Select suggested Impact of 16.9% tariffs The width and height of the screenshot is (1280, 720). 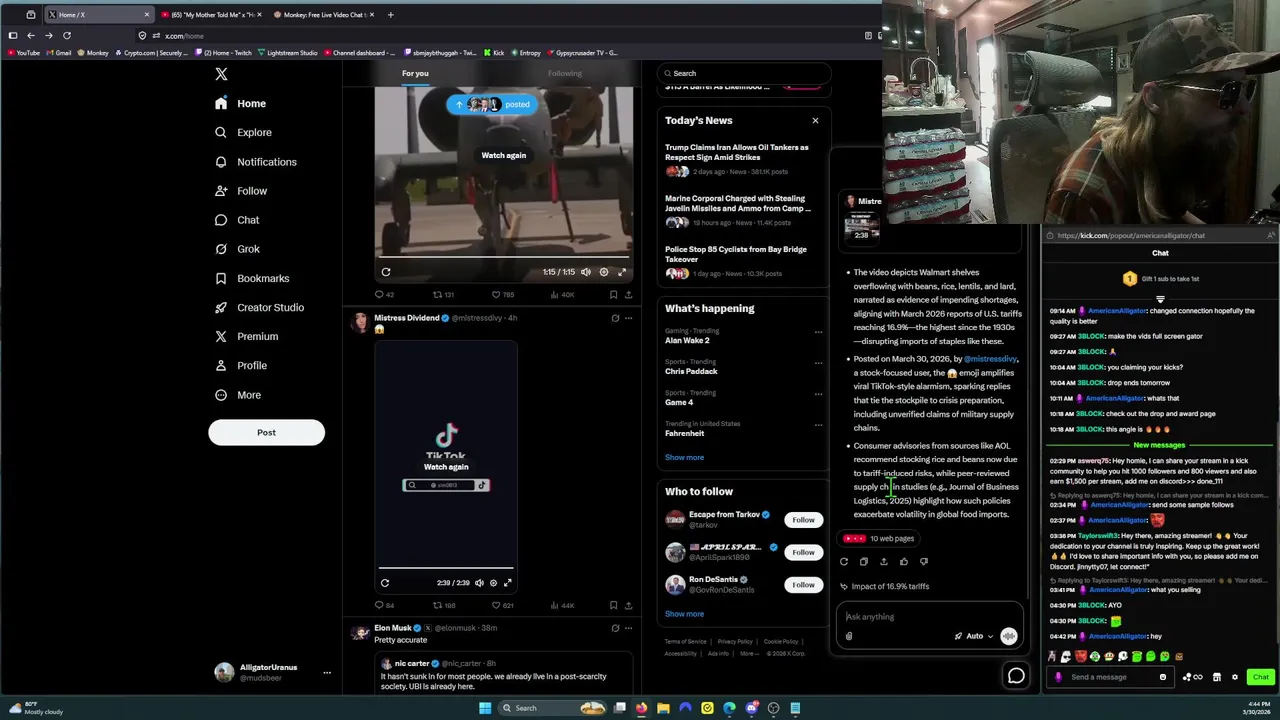[x=885, y=586]
